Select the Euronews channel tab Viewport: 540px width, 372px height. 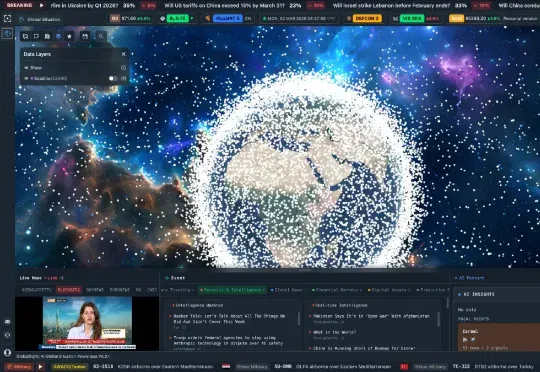point(120,290)
